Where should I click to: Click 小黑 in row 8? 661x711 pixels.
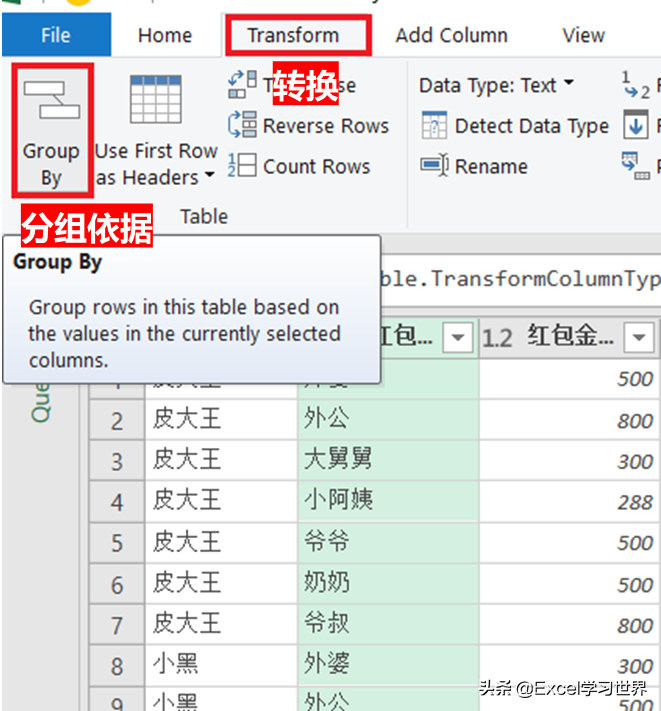tap(221, 665)
